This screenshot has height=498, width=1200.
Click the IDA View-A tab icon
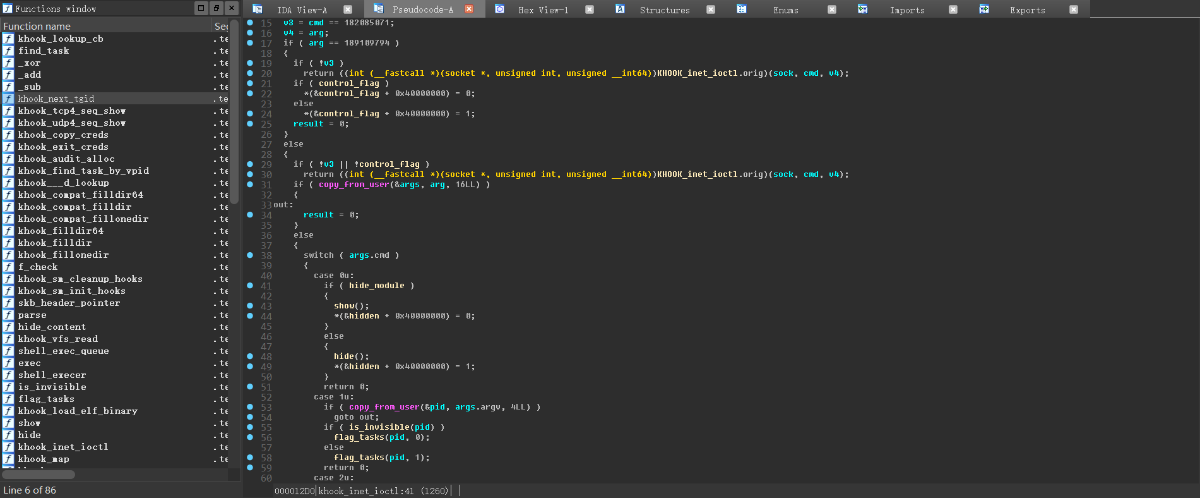pos(257,9)
